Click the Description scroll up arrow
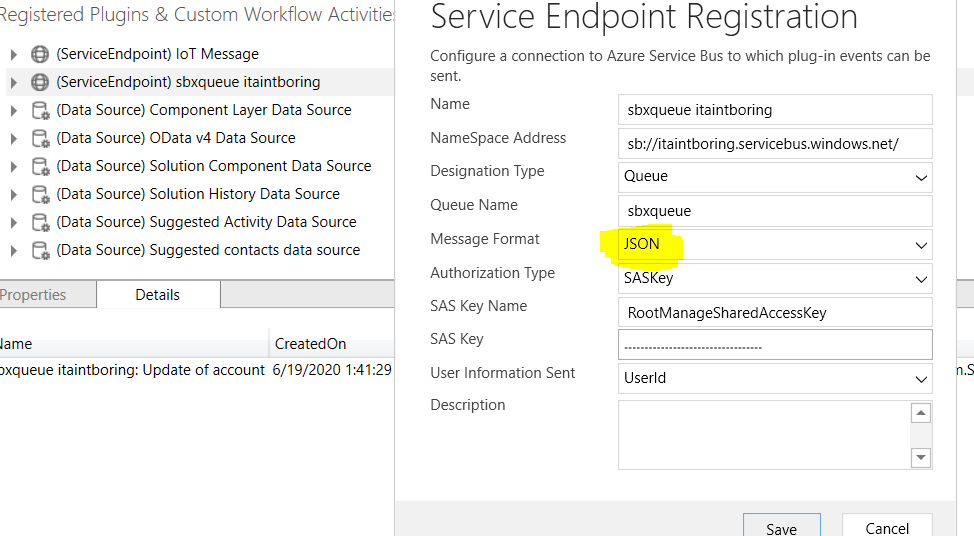Viewport: 974px width, 536px height. click(921, 413)
